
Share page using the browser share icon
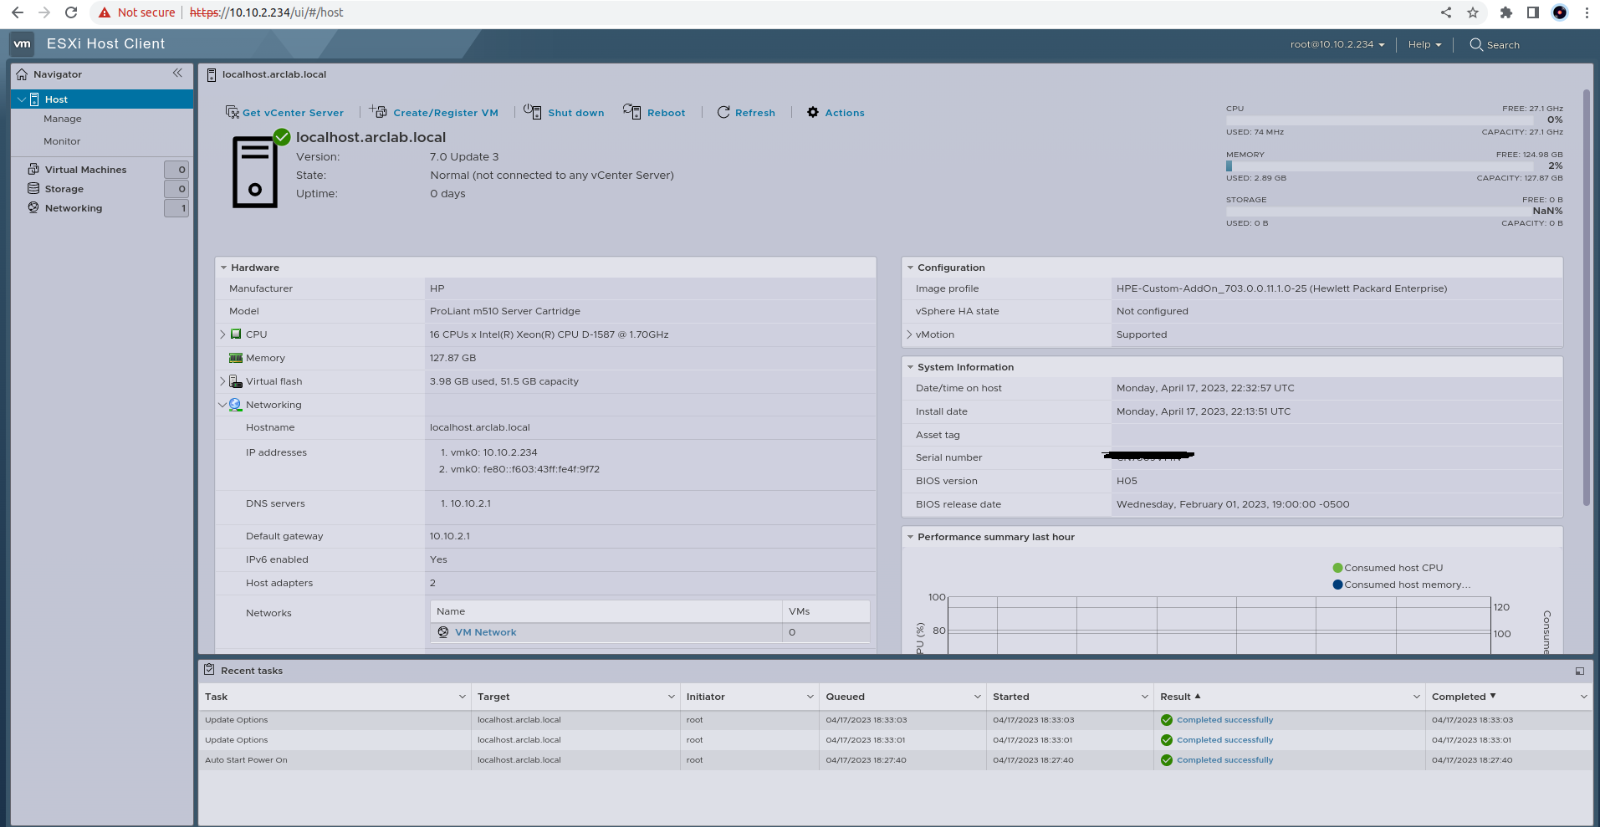point(1446,13)
